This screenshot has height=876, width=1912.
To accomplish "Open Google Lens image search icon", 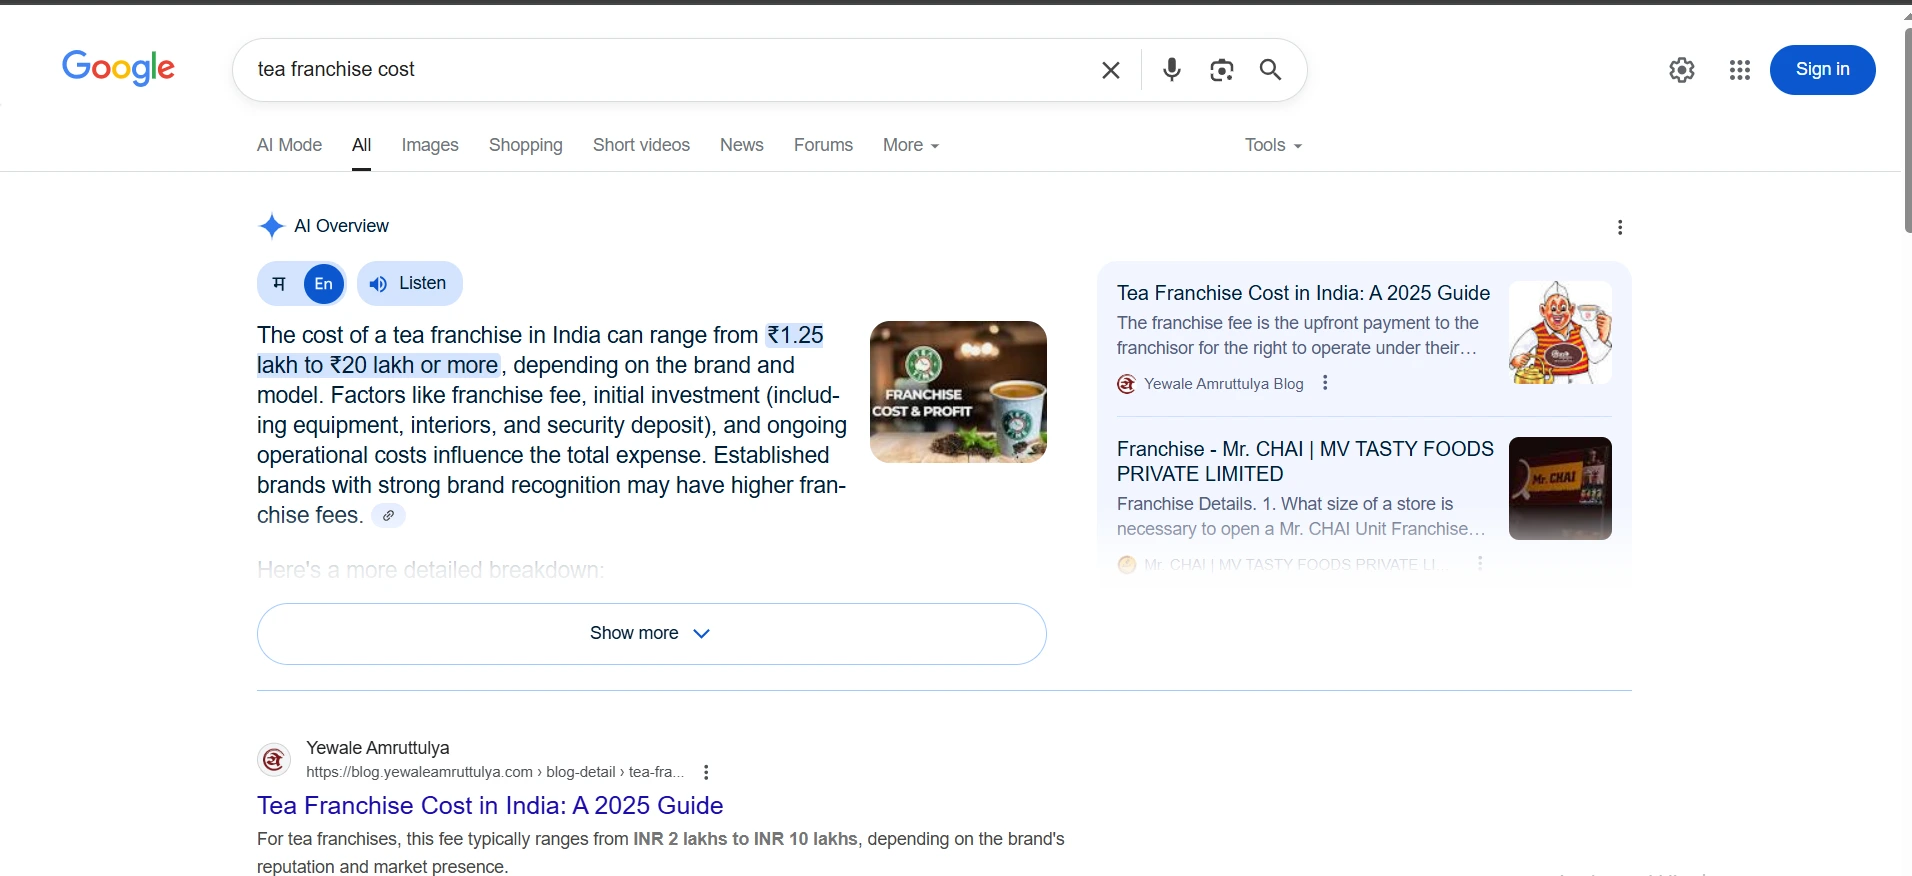I will pyautogui.click(x=1221, y=70).
